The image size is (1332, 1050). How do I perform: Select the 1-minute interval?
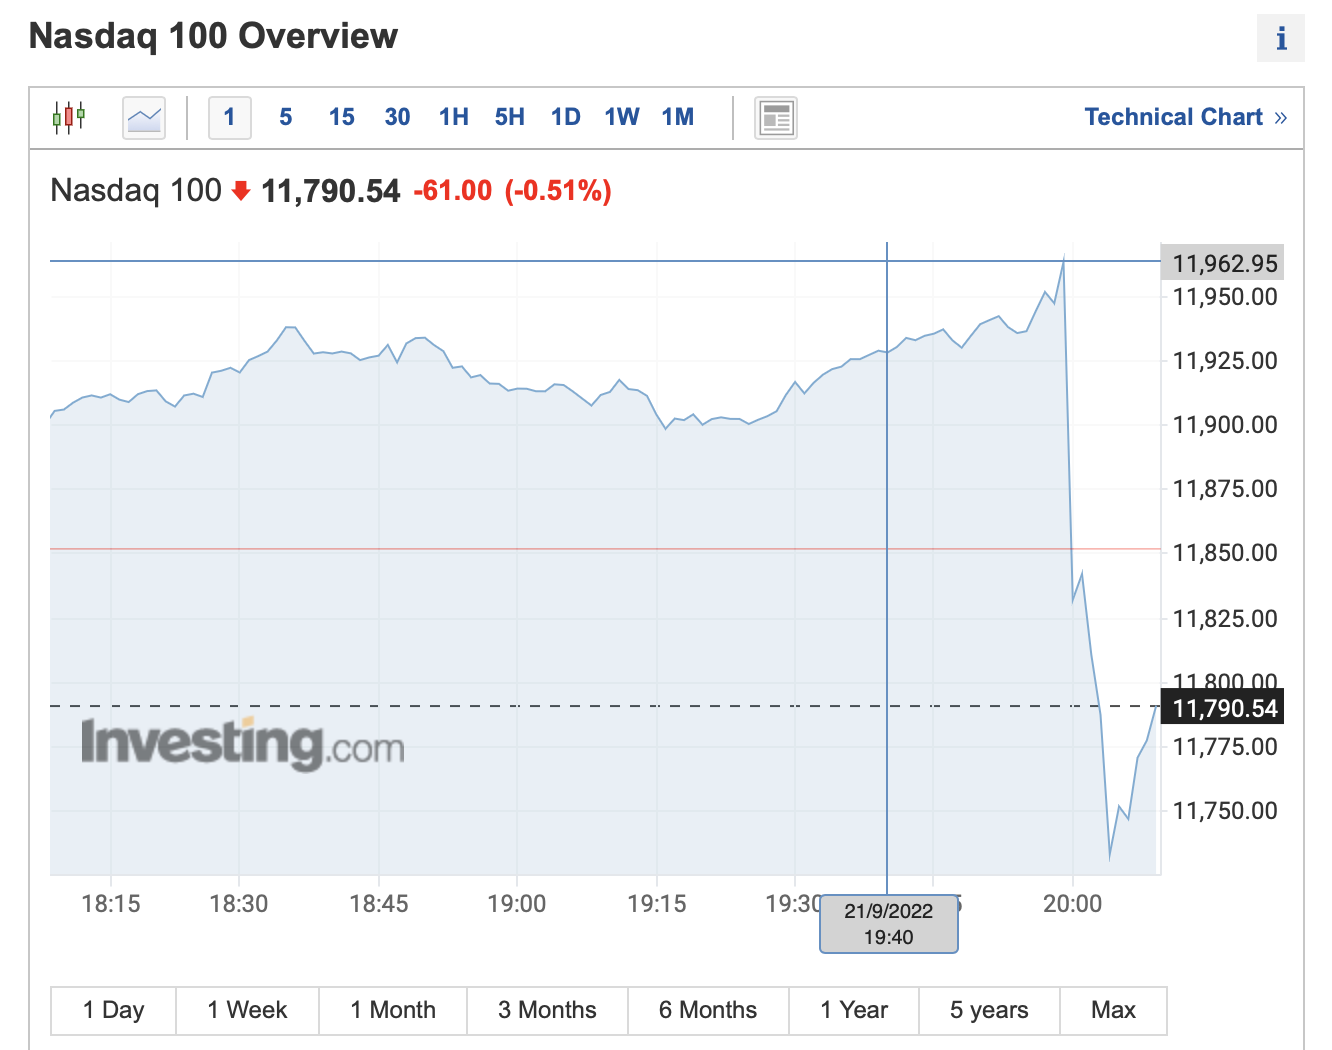[229, 117]
